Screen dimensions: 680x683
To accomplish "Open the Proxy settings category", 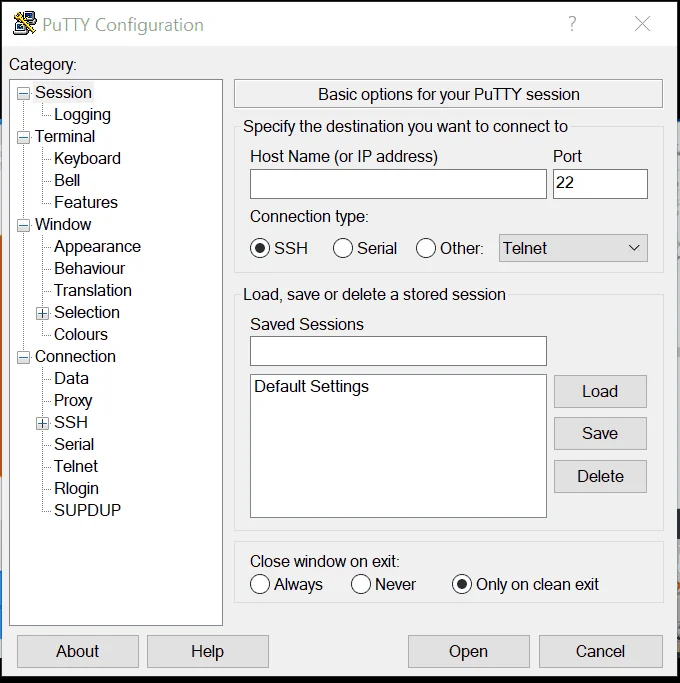I will [x=73, y=400].
